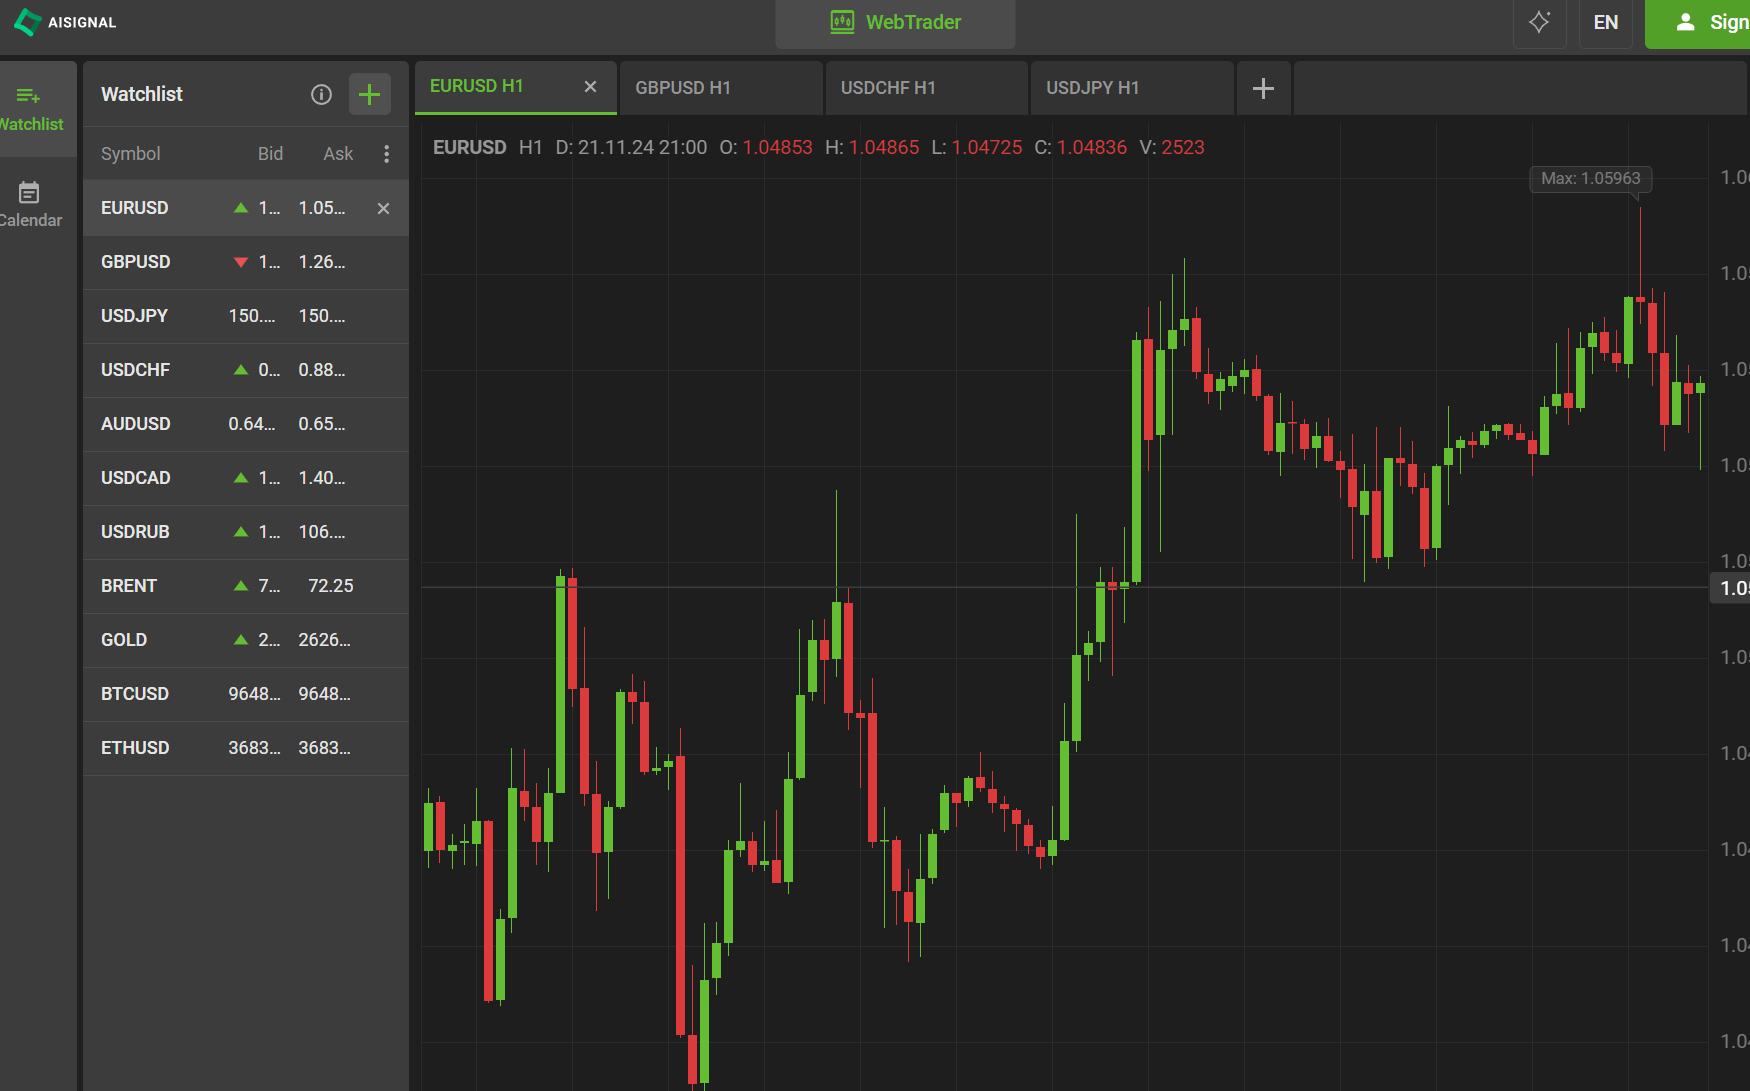1750x1091 pixels.
Task: Open the Watchlist info icon
Action: coord(321,94)
